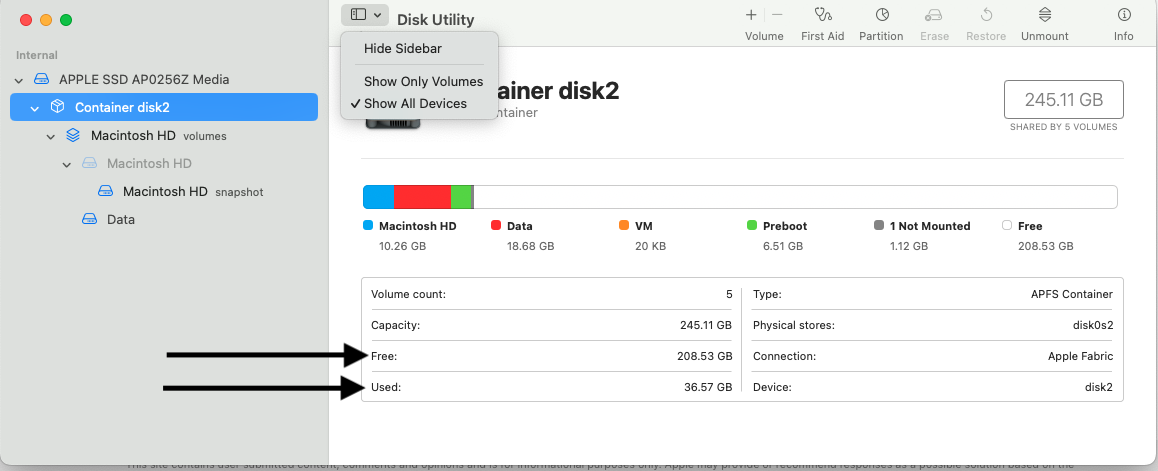Click the Volume count row
This screenshot has height=471, width=1158.
[551, 294]
